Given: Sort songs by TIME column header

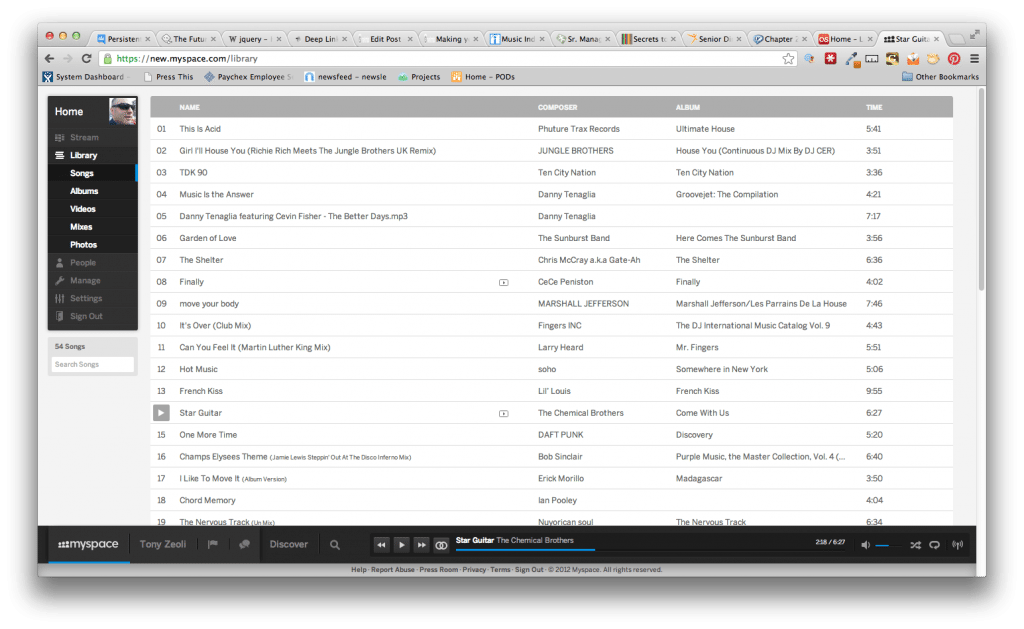Looking at the screenshot, I should click(874, 107).
